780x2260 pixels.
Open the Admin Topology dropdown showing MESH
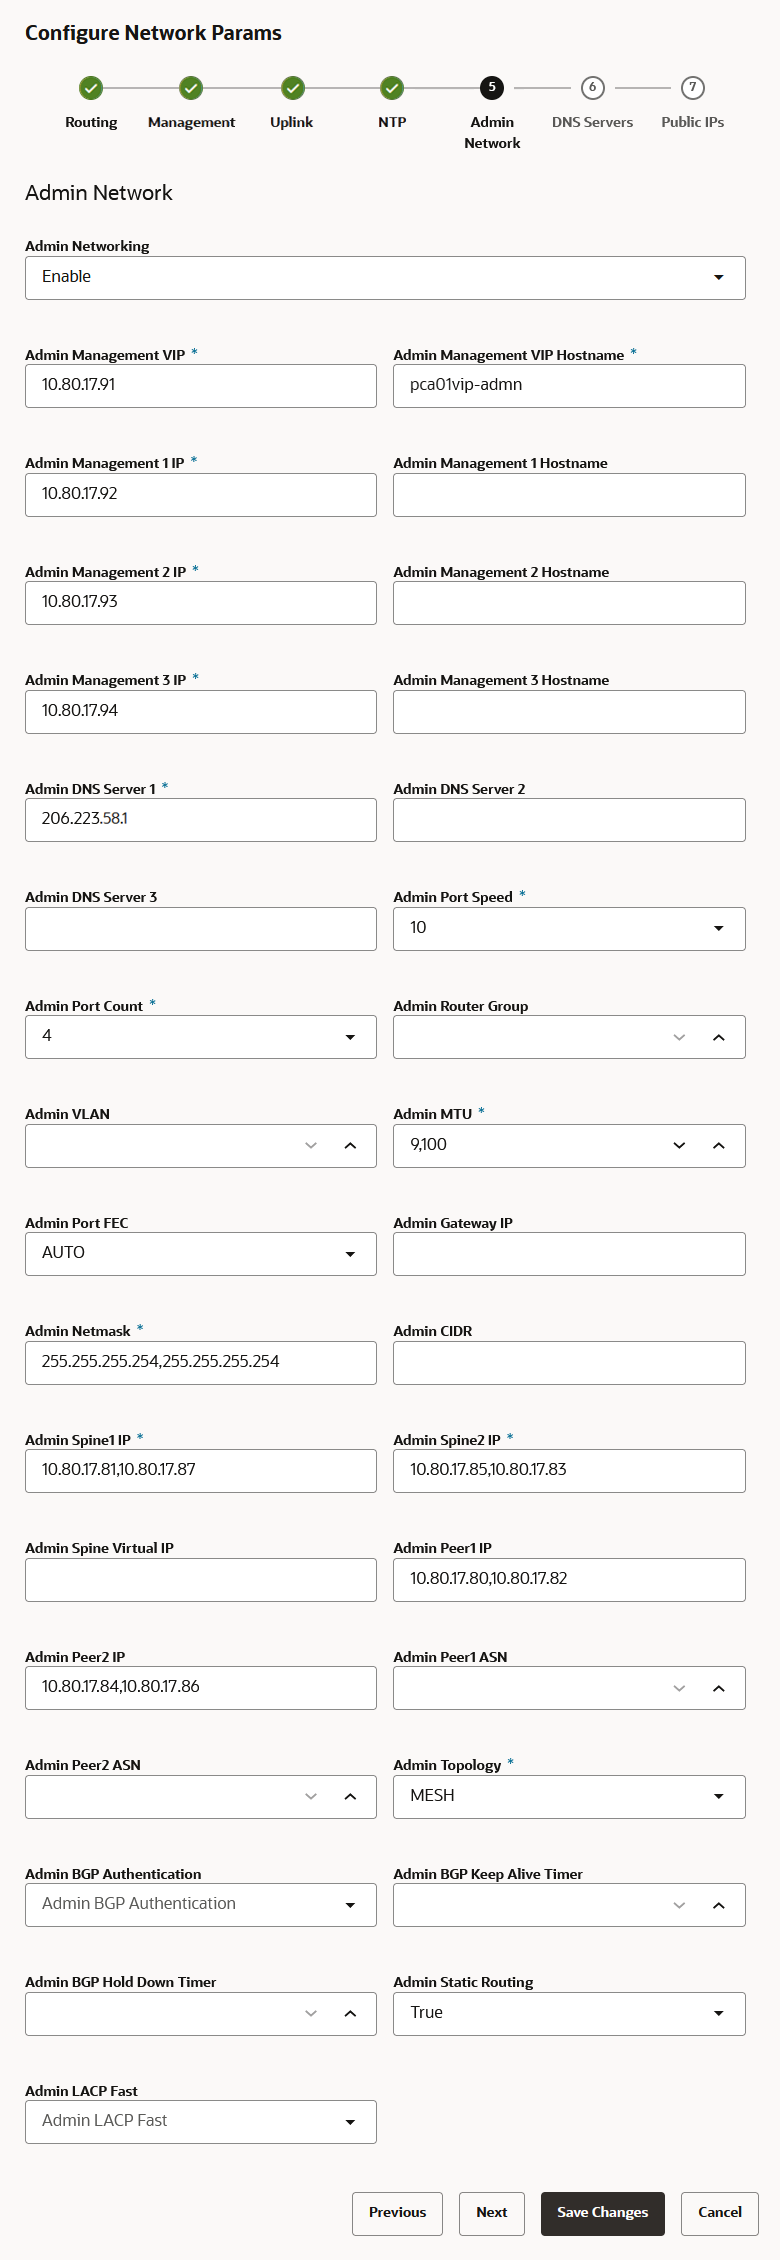pyautogui.click(x=719, y=1796)
